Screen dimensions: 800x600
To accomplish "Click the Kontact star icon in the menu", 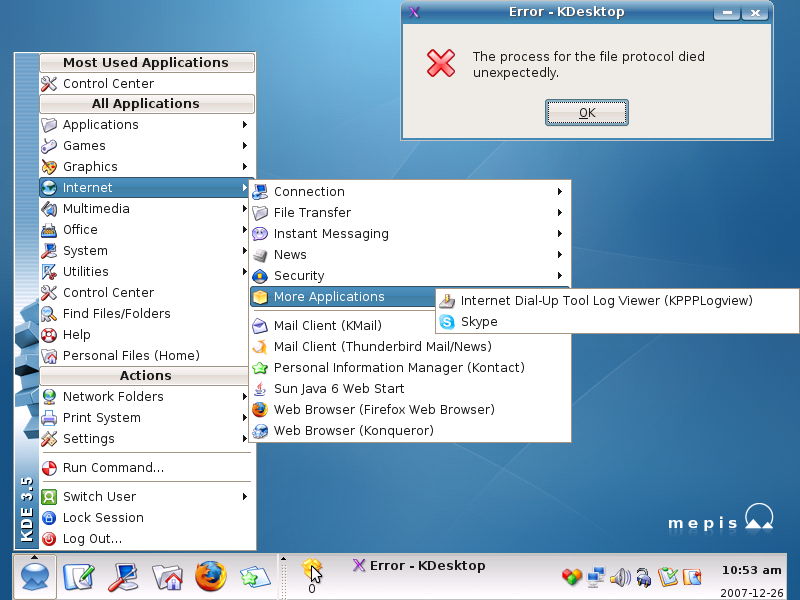I will (260, 367).
